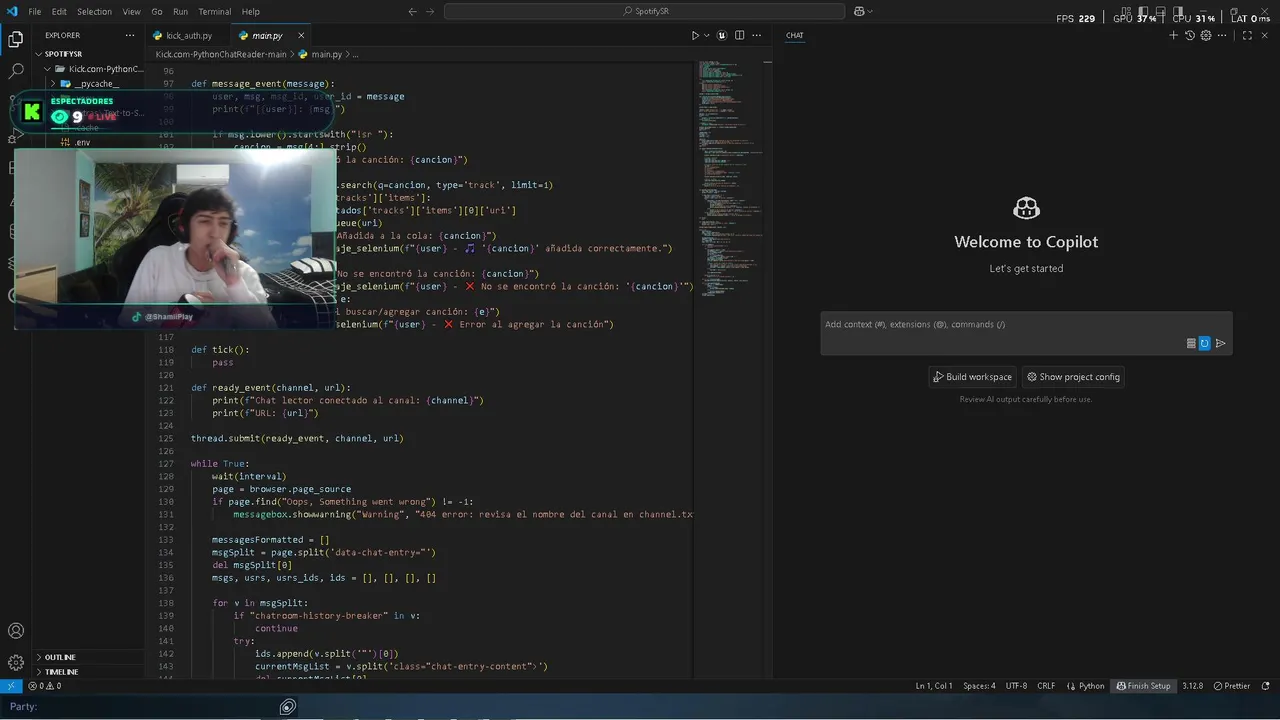Open the View menu
The height and width of the screenshot is (720, 1280).
(x=131, y=11)
